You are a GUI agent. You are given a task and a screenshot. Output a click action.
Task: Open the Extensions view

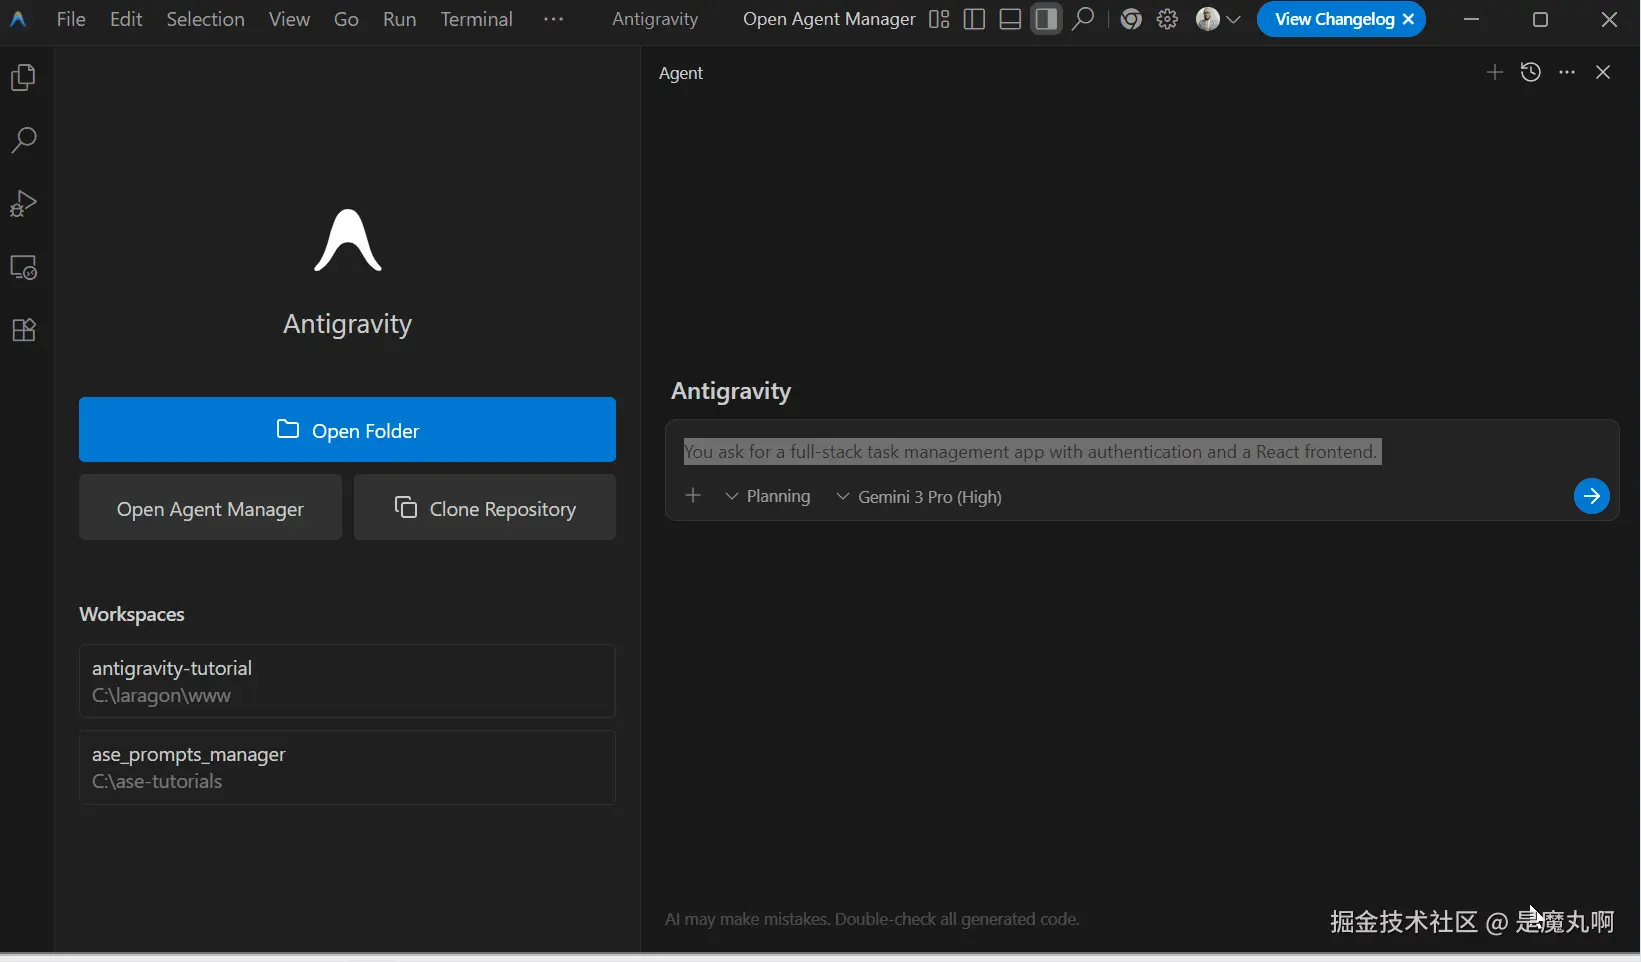[x=24, y=331]
